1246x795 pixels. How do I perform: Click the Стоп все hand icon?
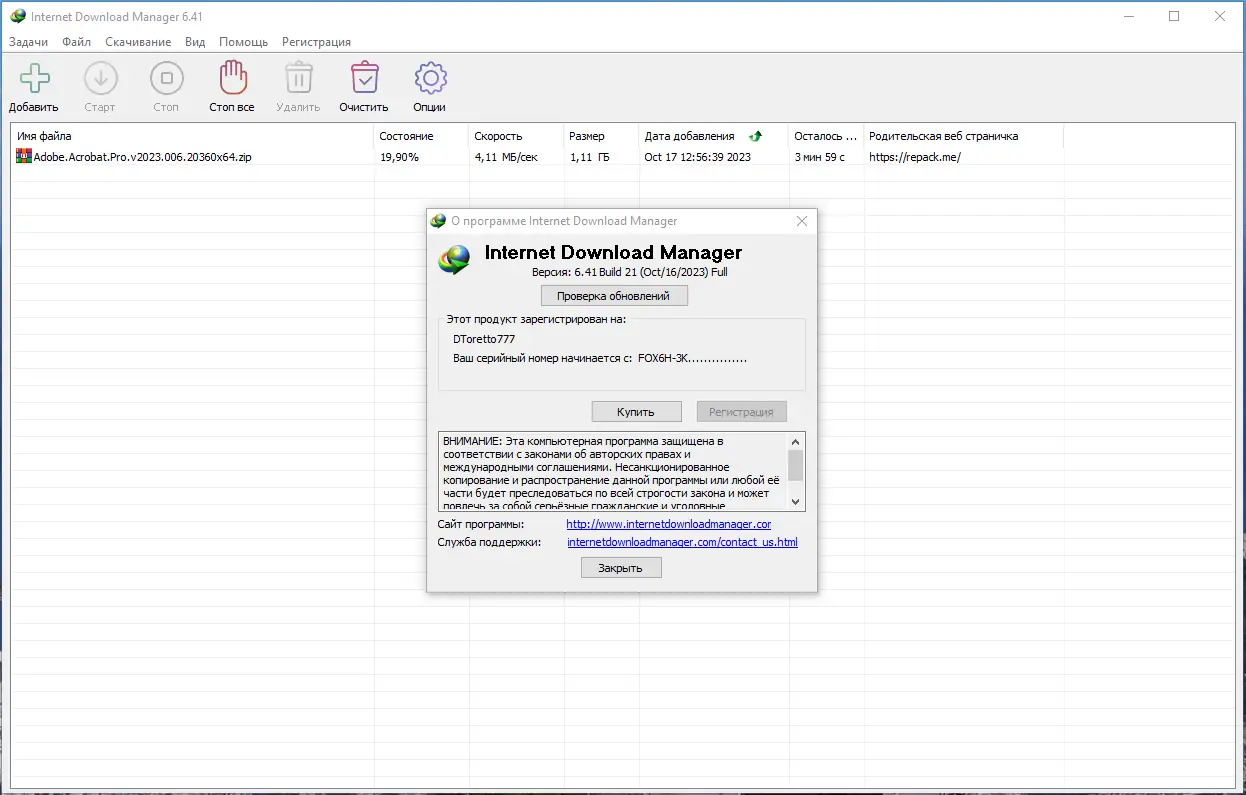coord(232,78)
